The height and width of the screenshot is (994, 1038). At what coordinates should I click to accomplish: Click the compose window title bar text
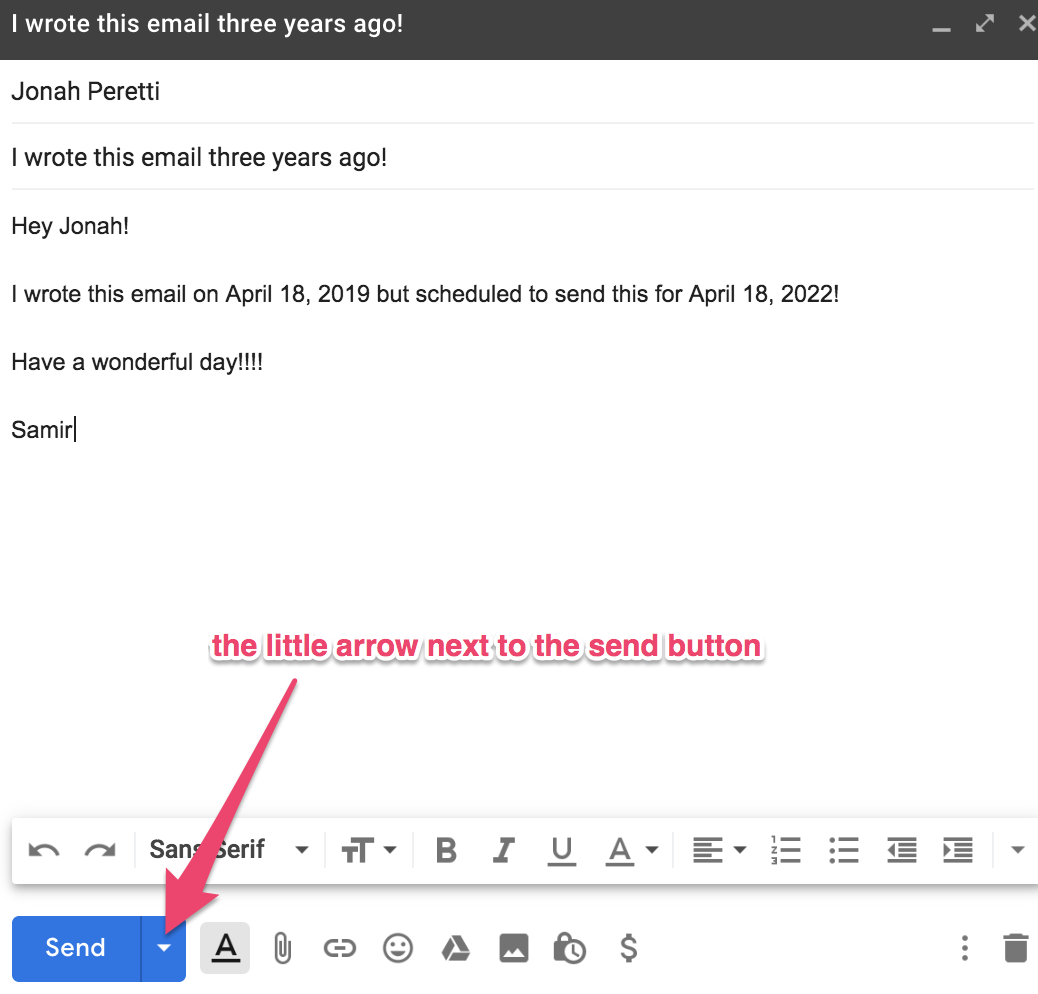[207, 24]
